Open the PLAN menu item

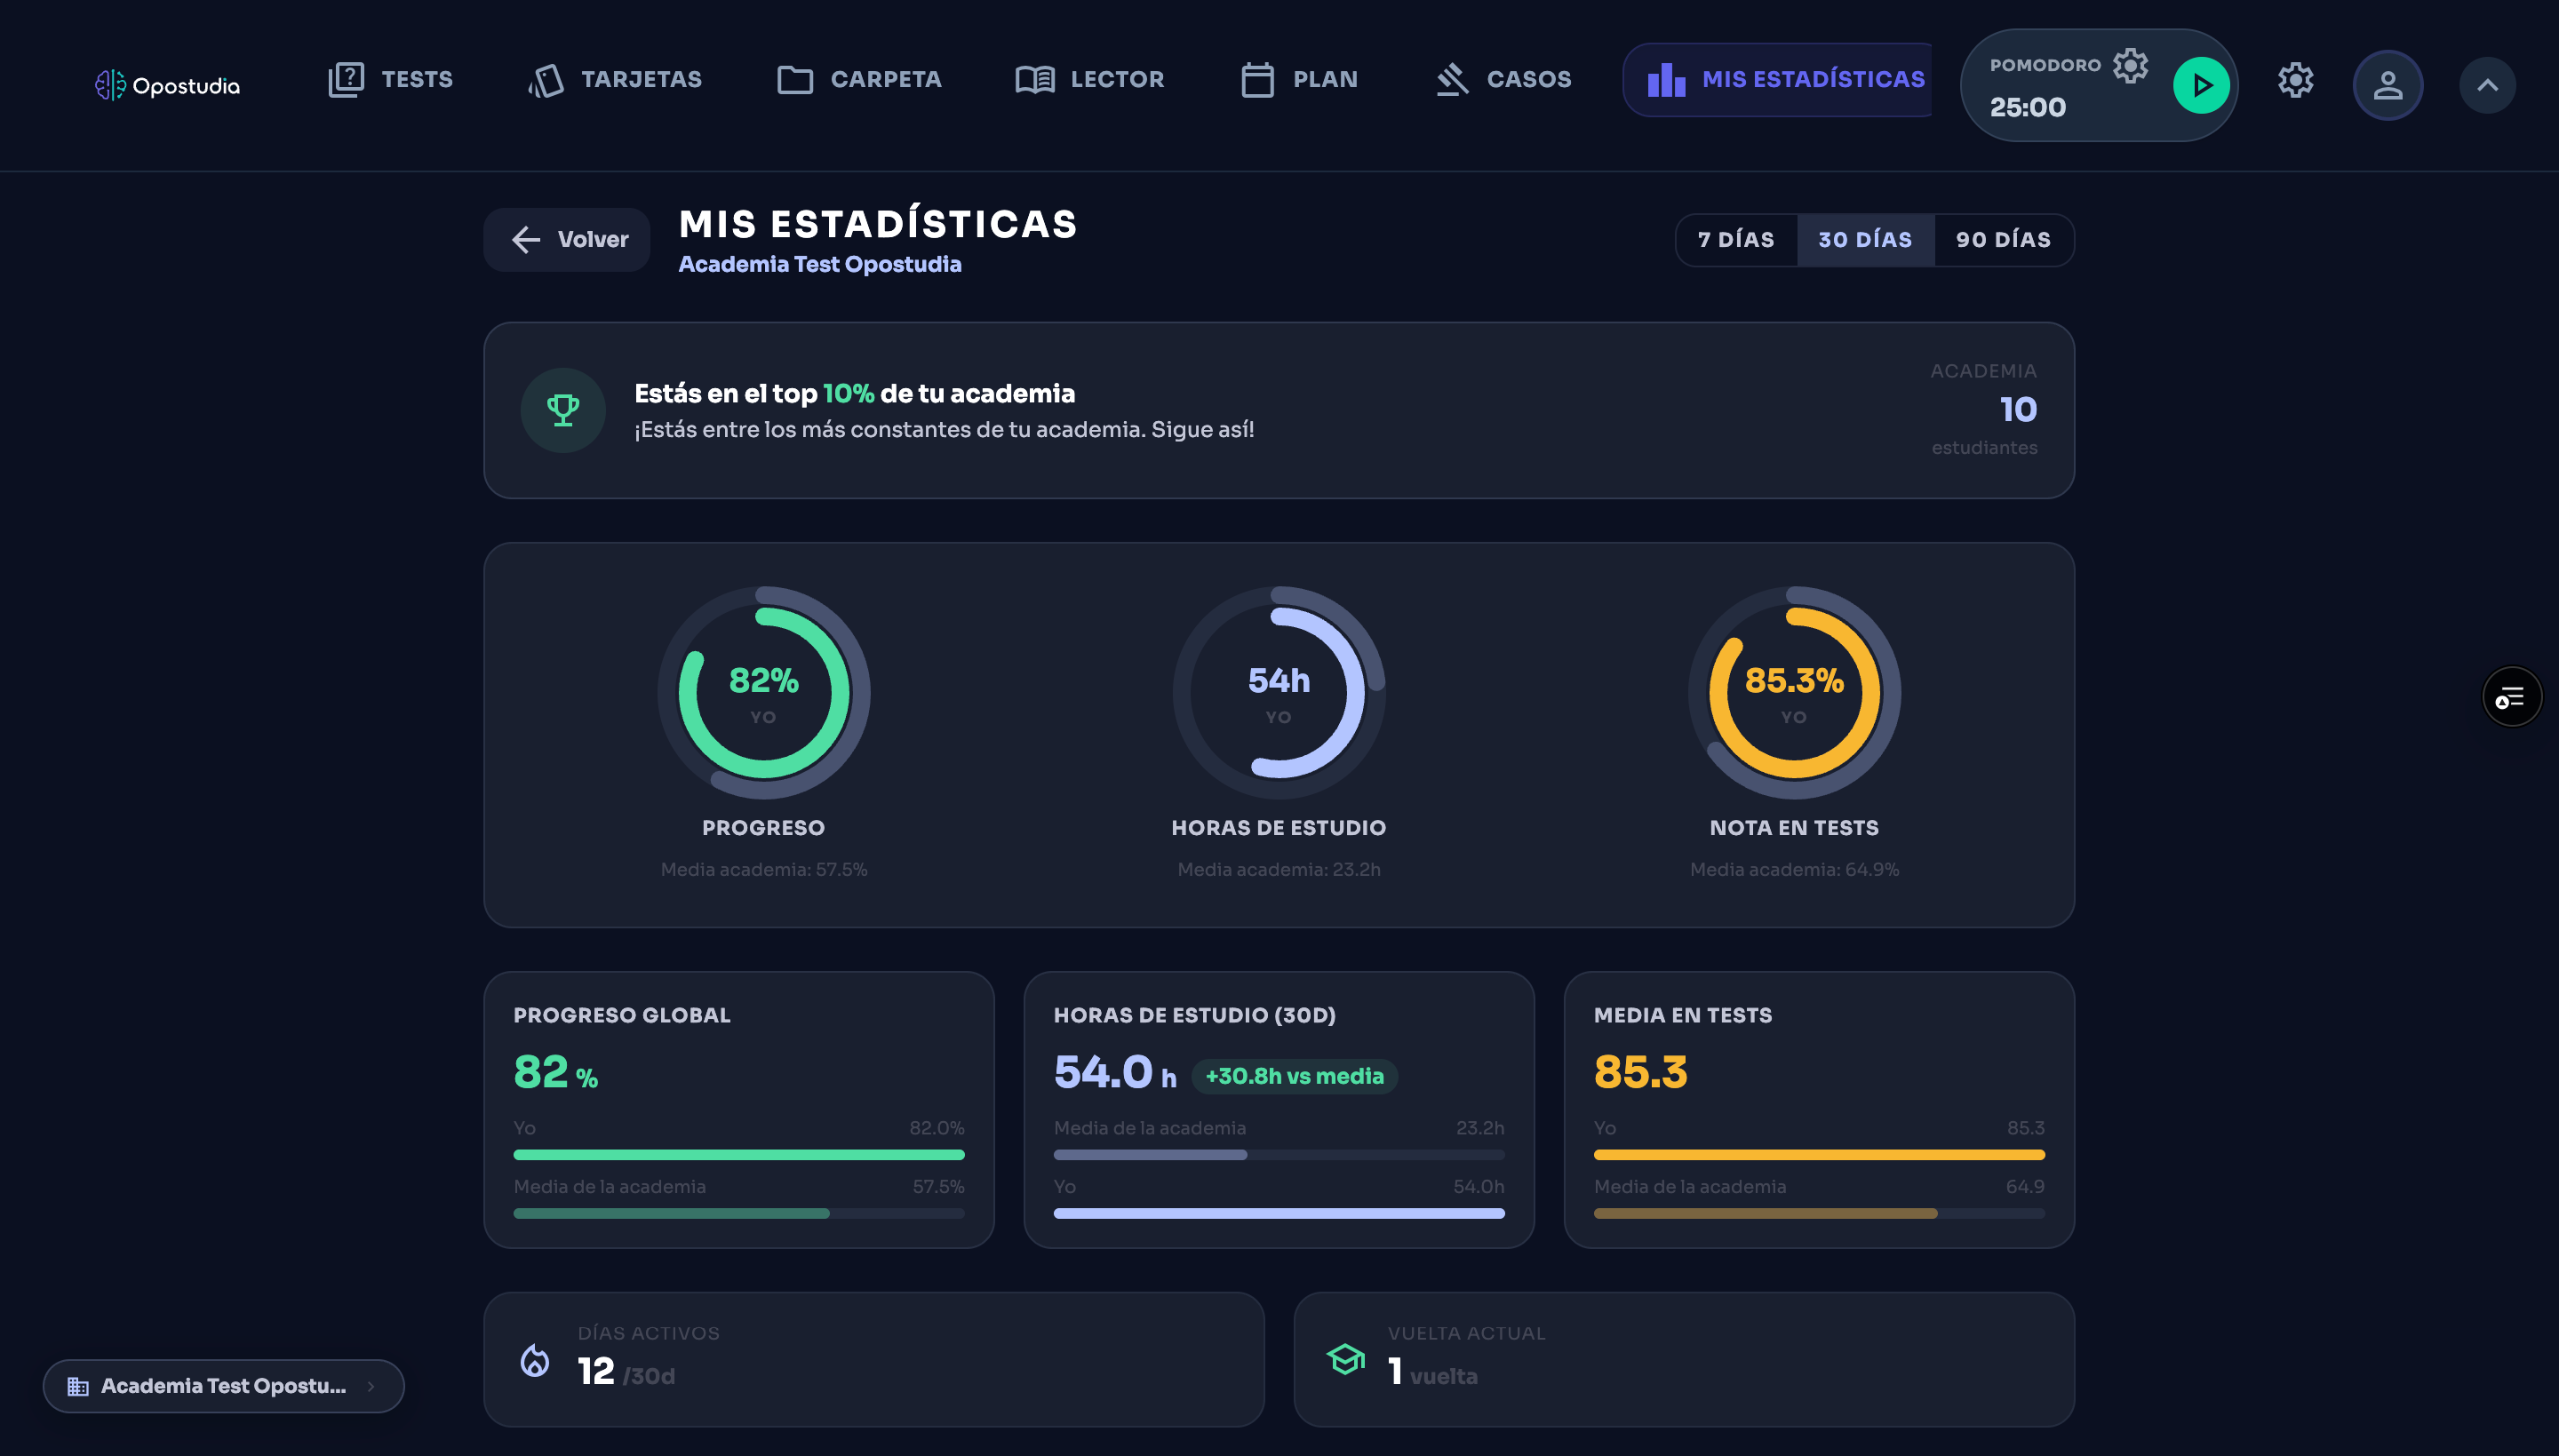pos(1325,80)
